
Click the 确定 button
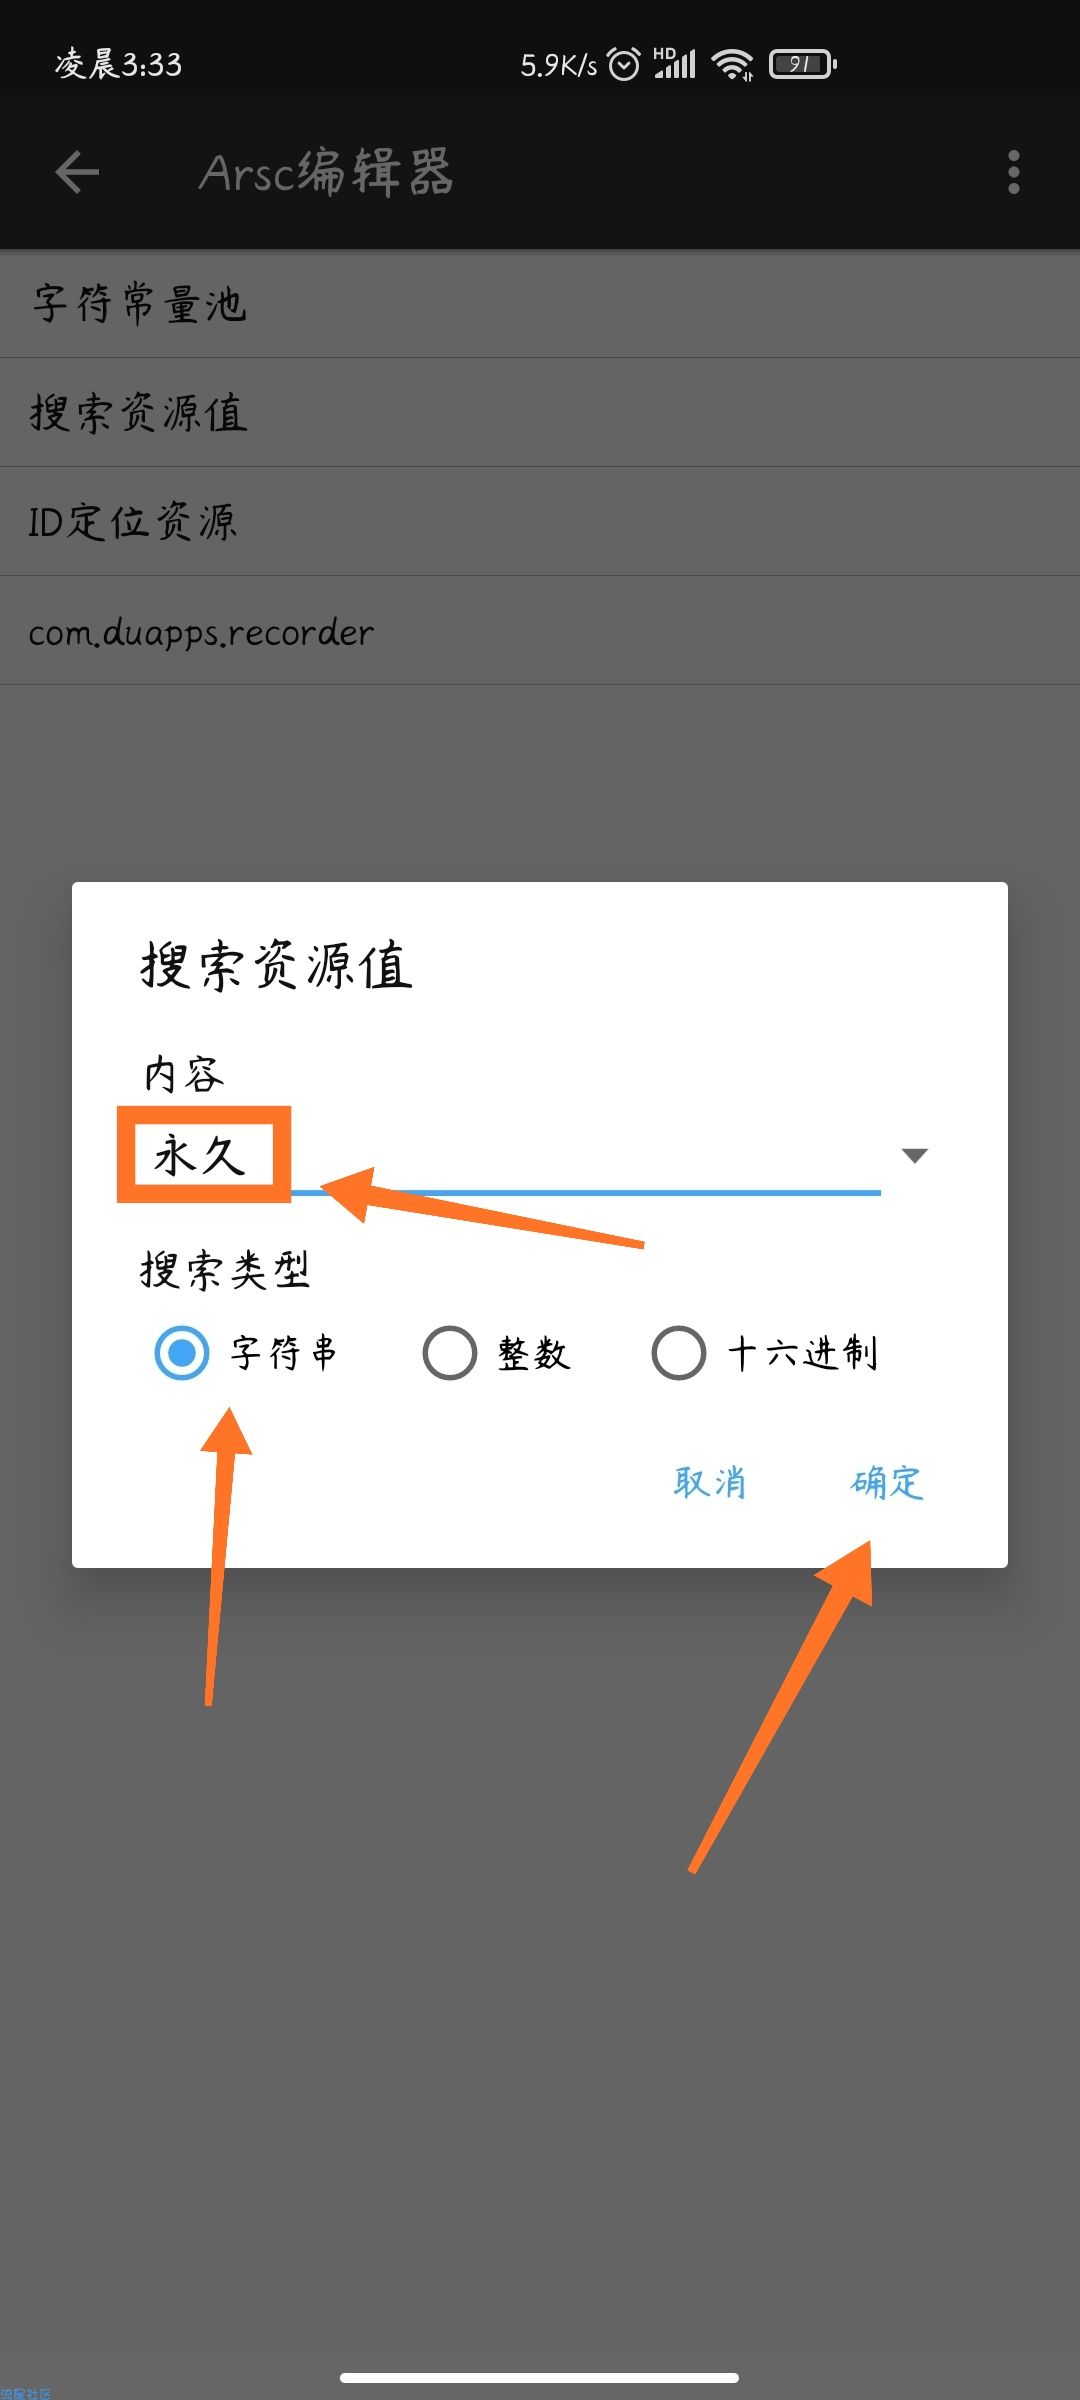pos(887,1482)
